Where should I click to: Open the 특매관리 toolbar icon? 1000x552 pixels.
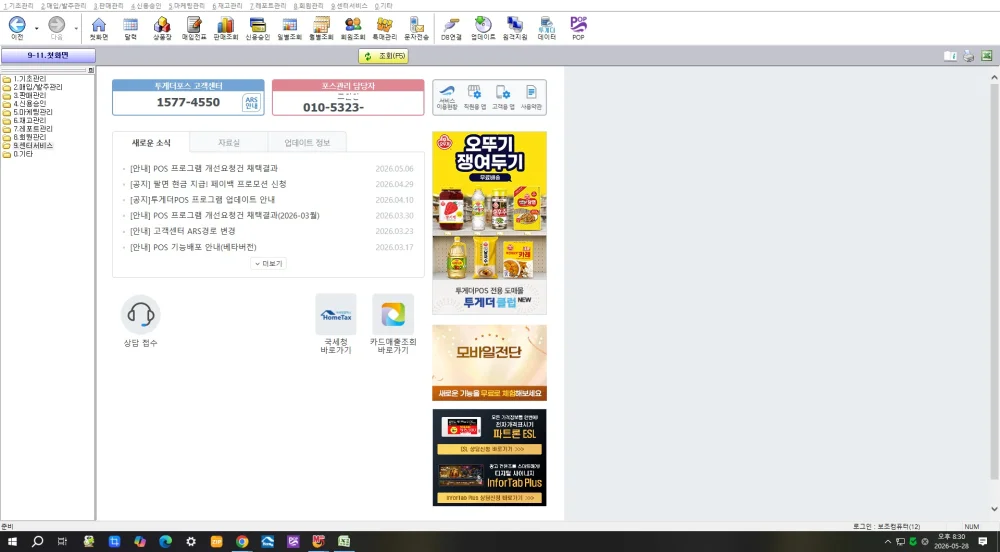tap(385, 29)
